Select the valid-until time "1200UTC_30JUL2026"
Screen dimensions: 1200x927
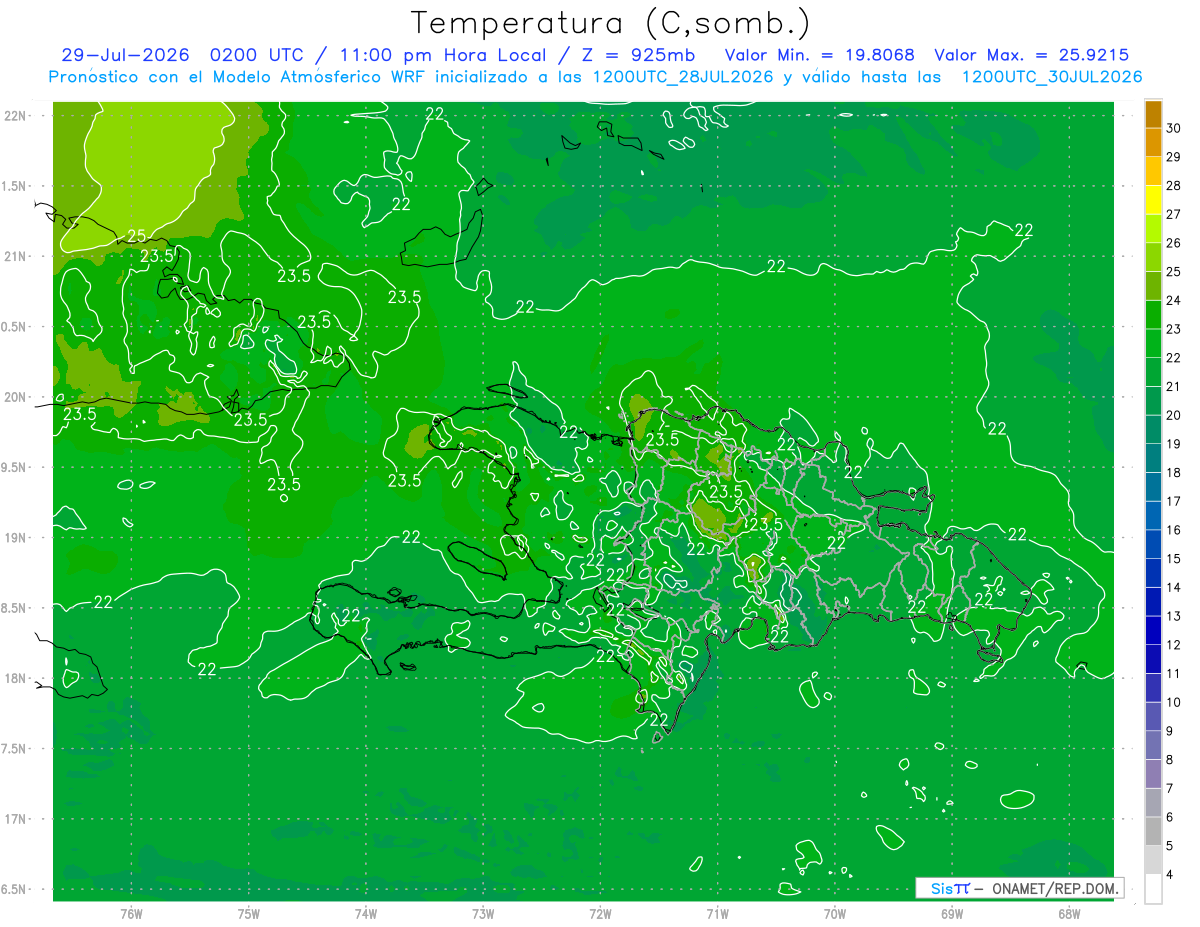click(1052, 77)
